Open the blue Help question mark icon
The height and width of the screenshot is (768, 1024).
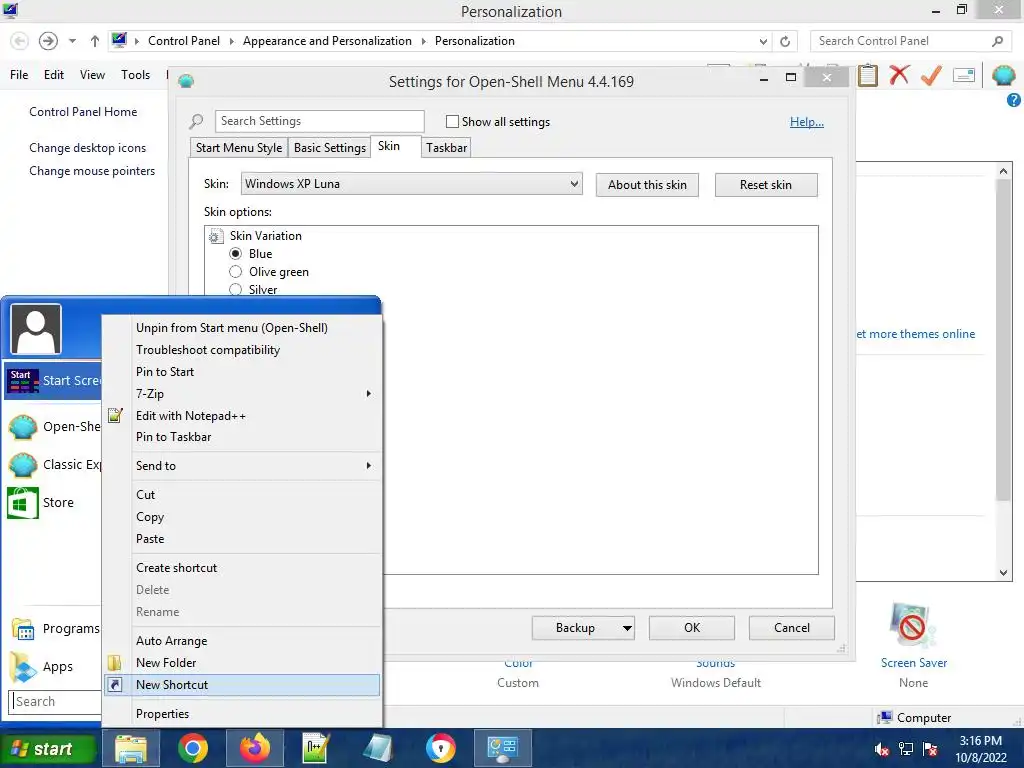pos(1014,100)
